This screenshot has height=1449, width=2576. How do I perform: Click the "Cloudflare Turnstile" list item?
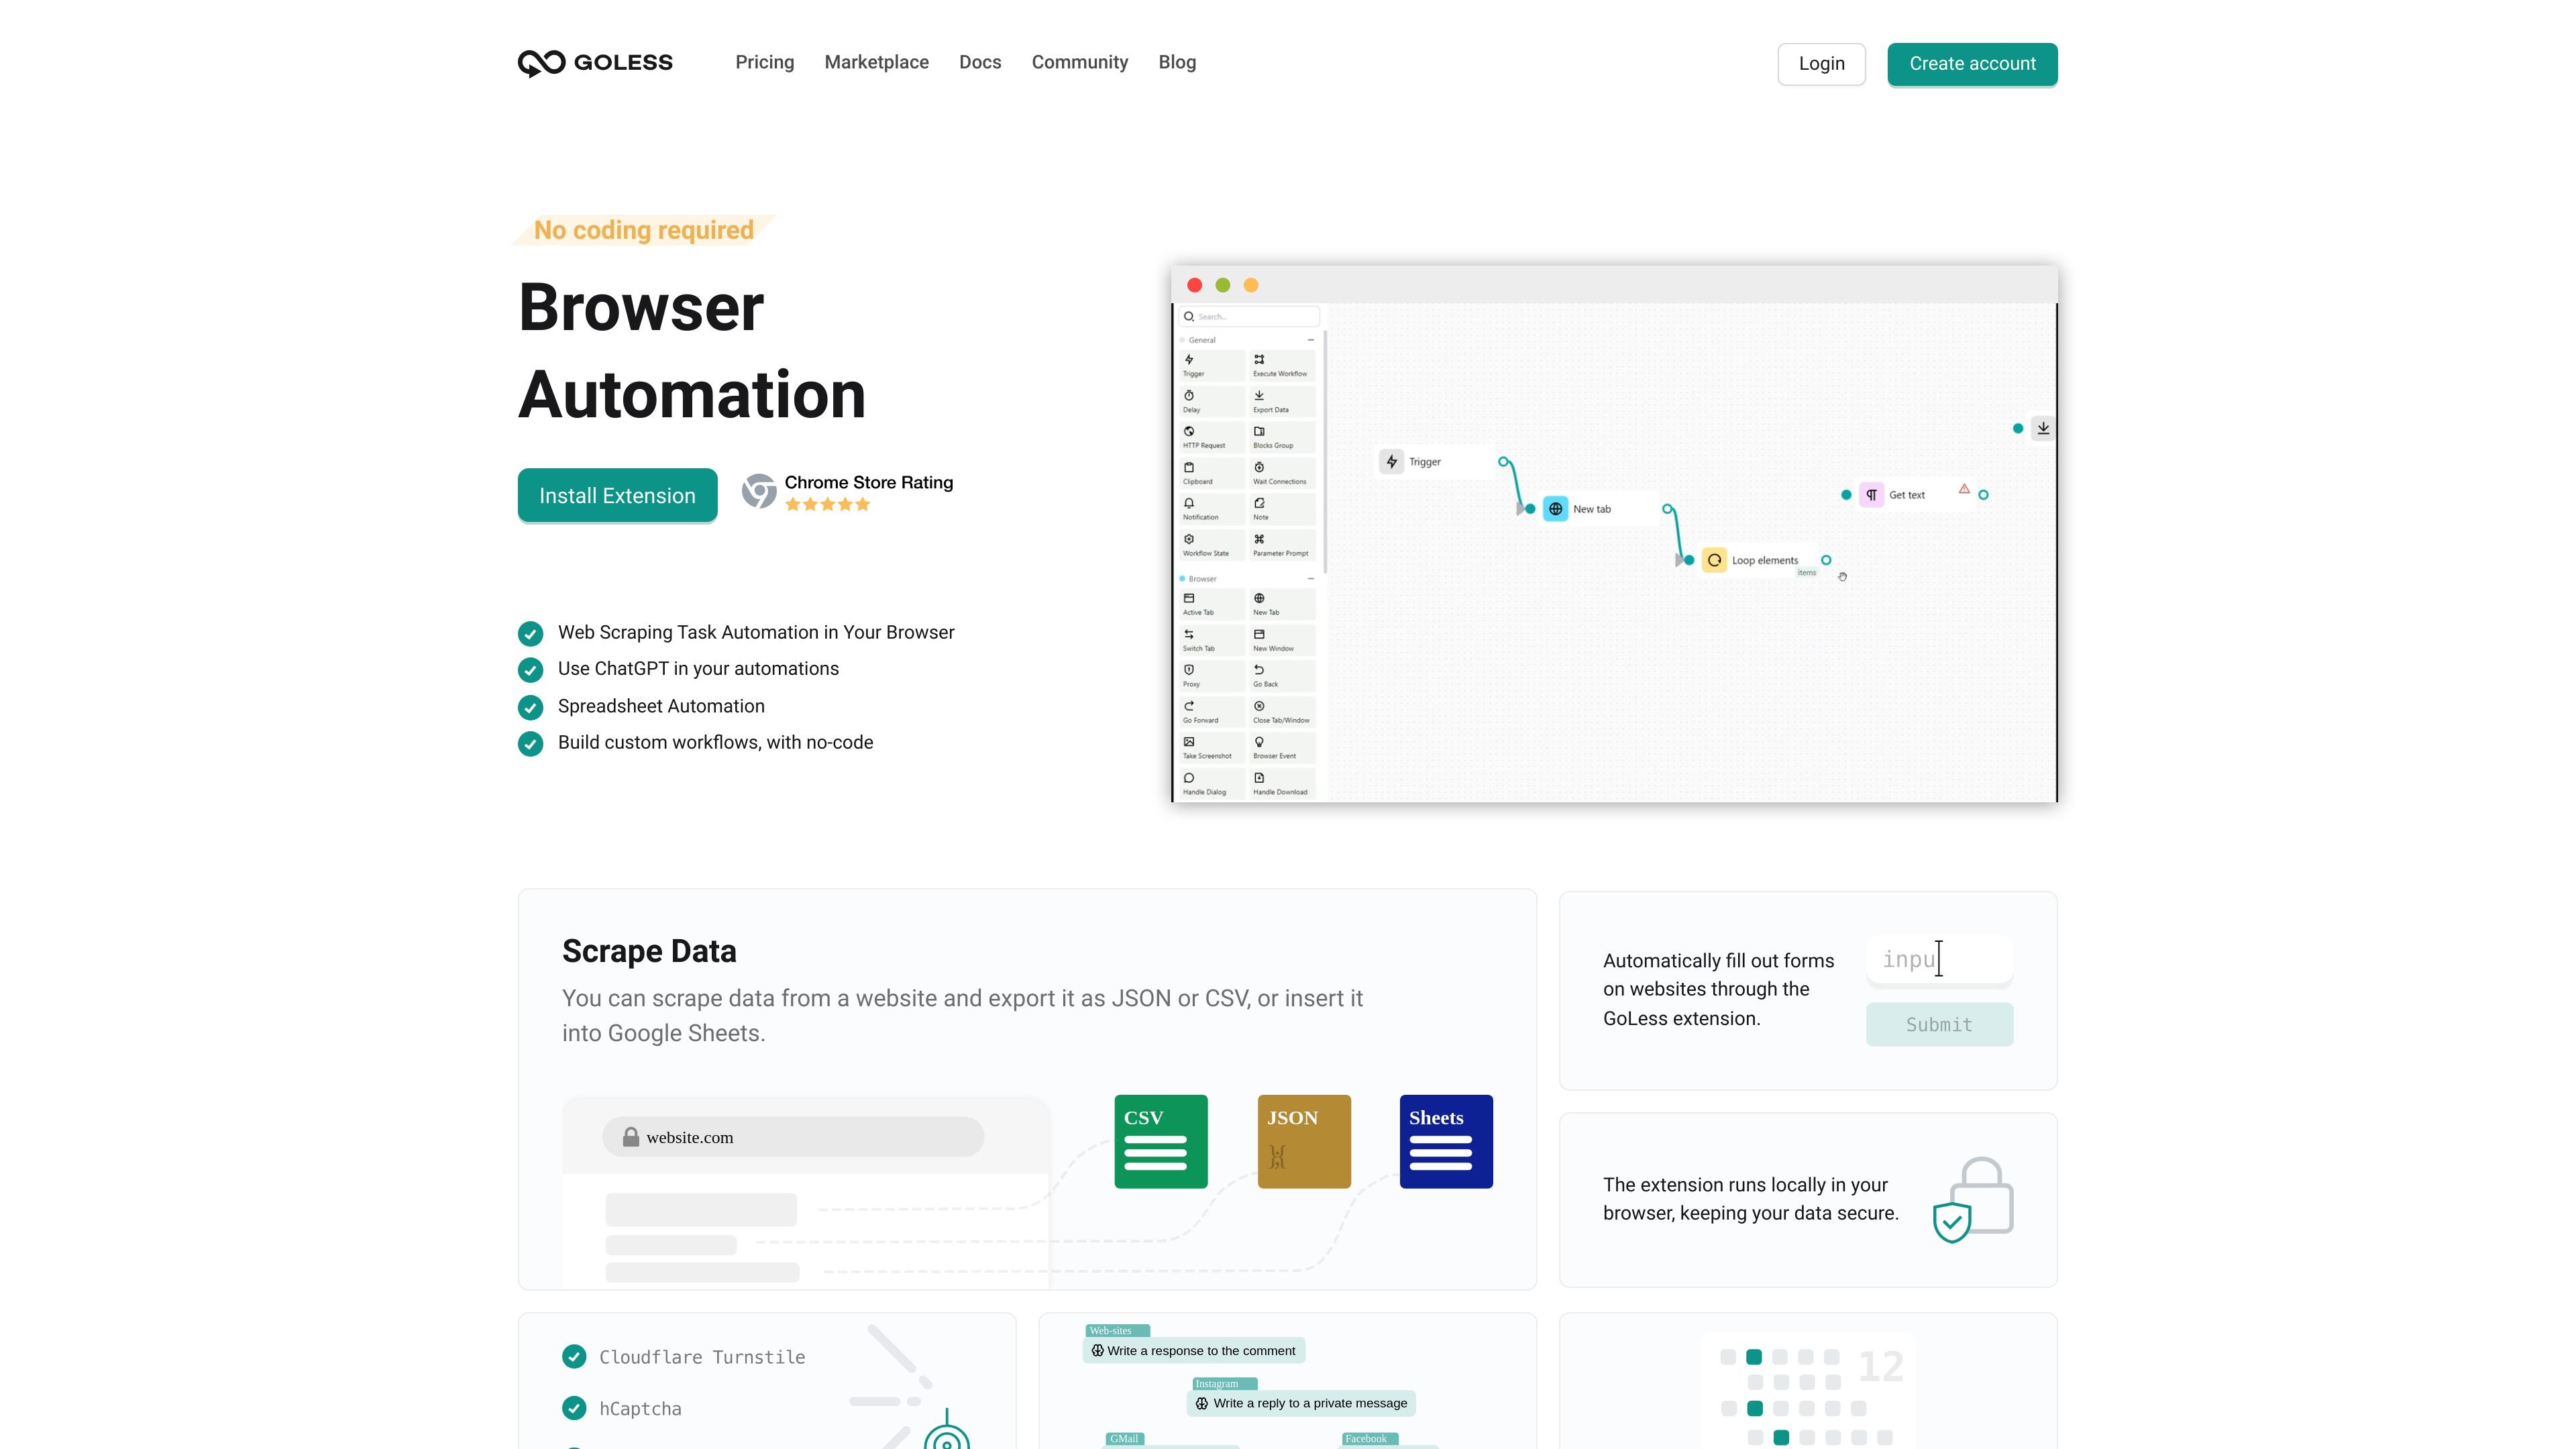tap(702, 1357)
